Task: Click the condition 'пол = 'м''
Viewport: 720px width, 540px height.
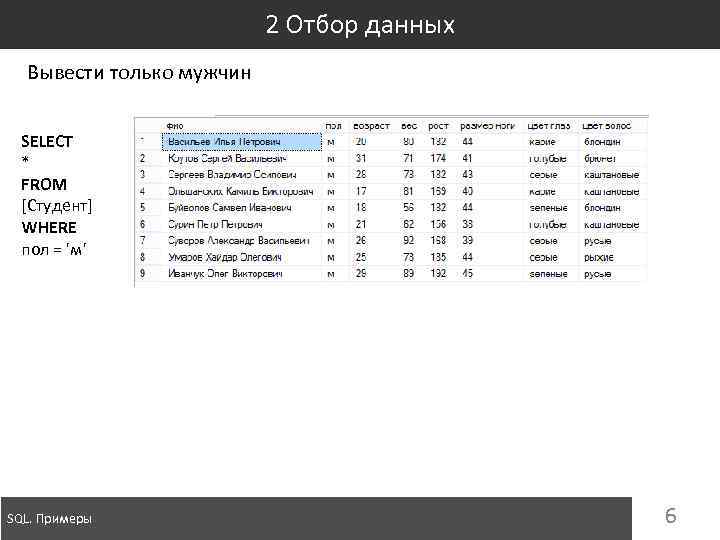Action: click(54, 250)
